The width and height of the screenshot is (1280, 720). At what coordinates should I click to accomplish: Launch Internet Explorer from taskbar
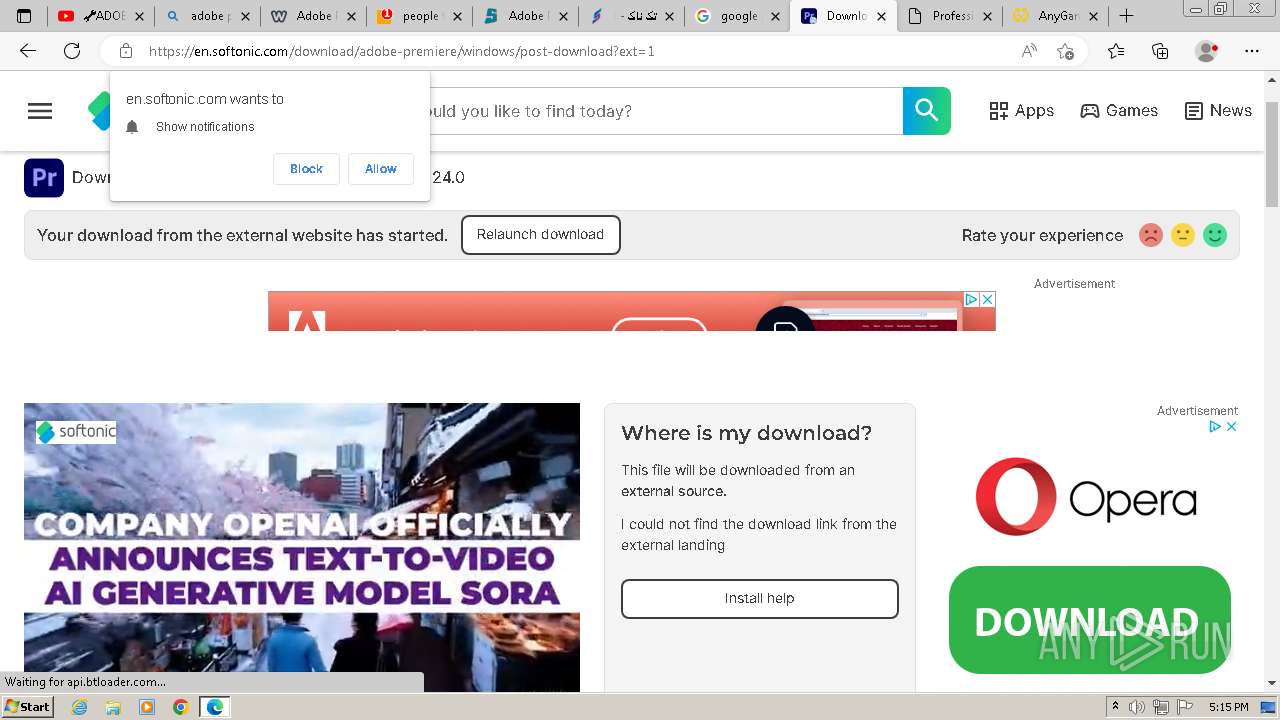click(80, 707)
